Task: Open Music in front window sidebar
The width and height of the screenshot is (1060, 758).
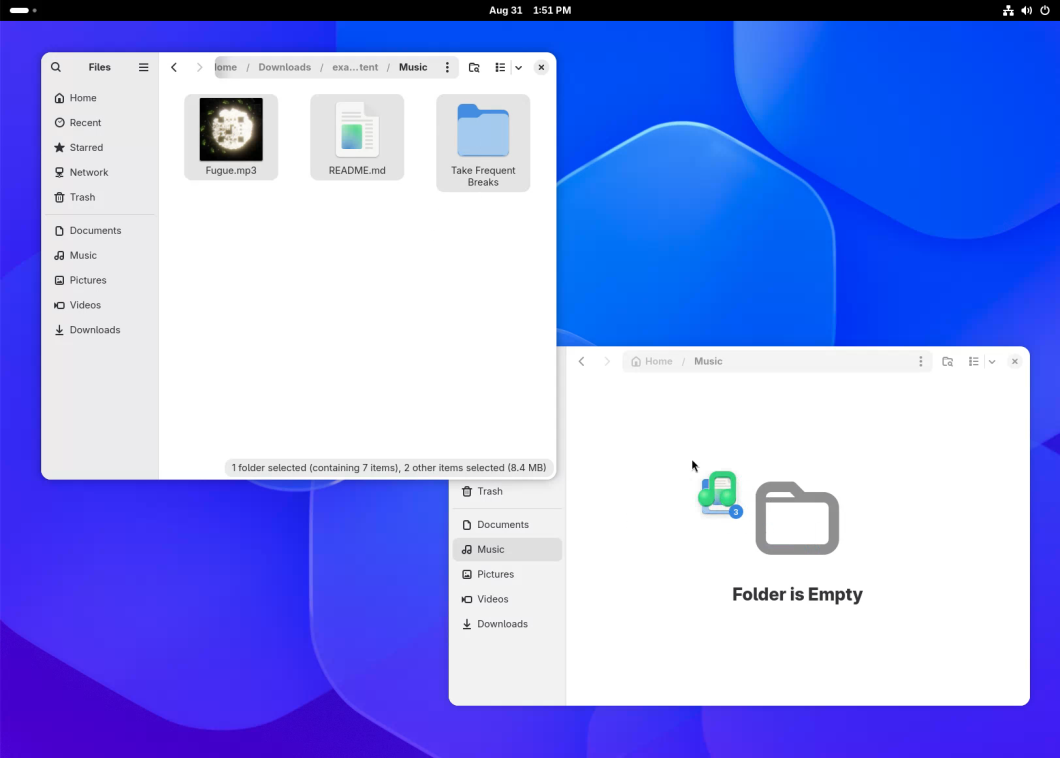Action: (x=100, y=256)
